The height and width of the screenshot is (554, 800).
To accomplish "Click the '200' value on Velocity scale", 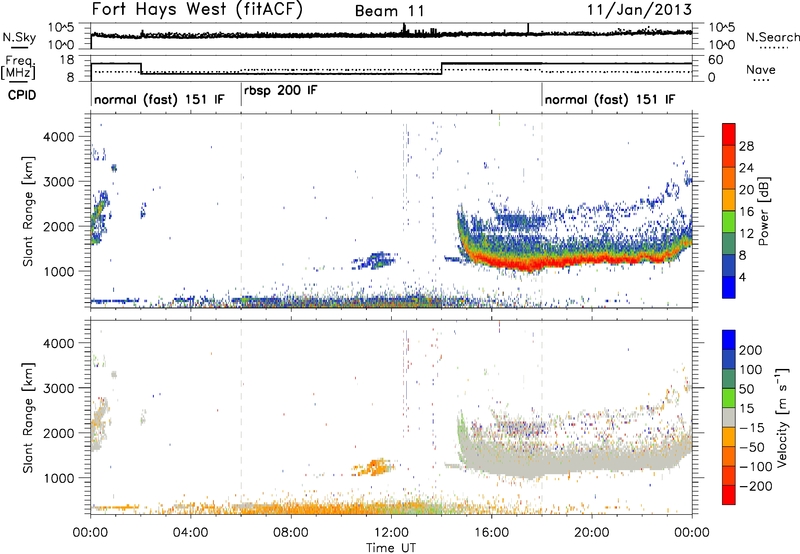I will [751, 350].
